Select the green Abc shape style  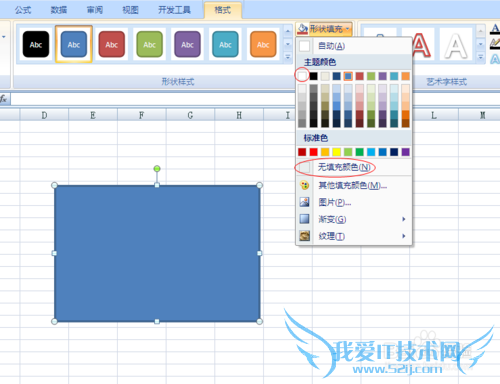[x=149, y=44]
